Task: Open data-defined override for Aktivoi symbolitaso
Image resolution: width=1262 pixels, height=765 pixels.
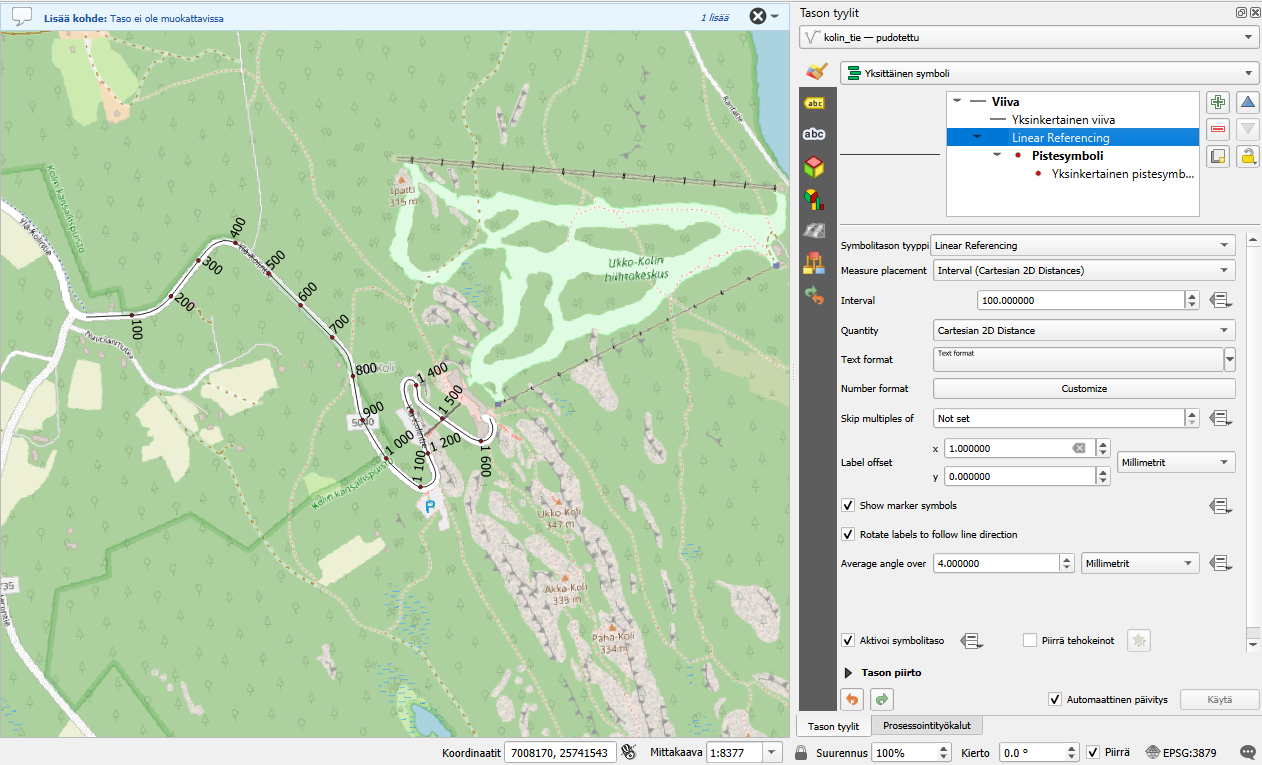Action: (x=973, y=641)
